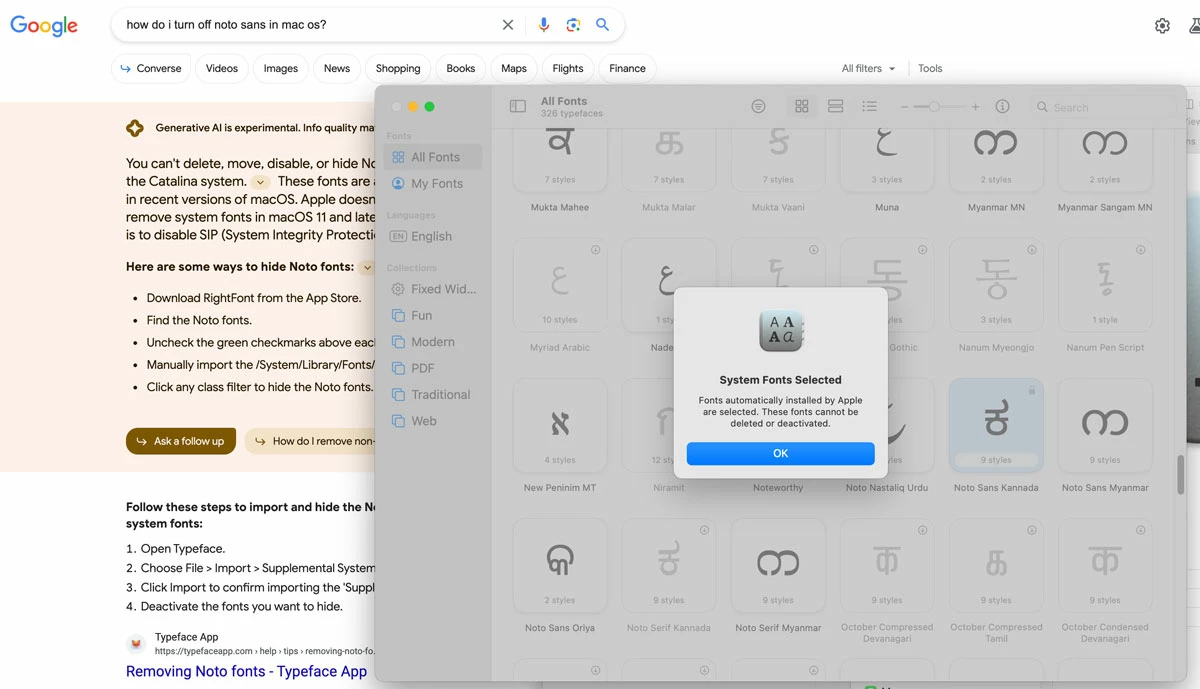Screen dimensions: 1200x689
Task: Open the Web collection
Action: [433, 421]
